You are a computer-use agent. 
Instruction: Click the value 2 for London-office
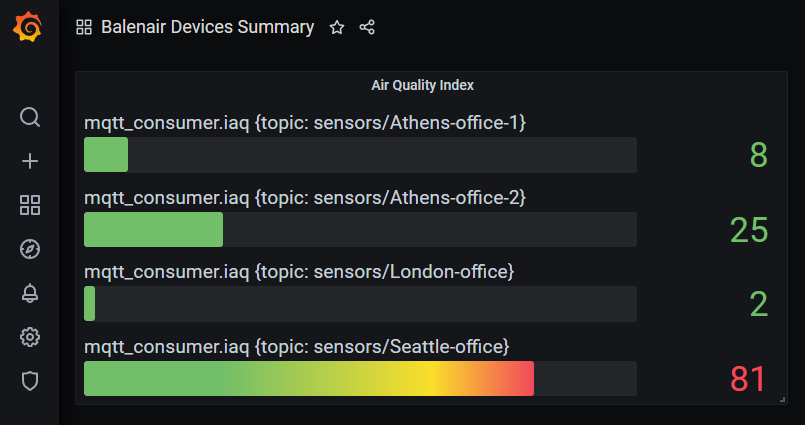(x=759, y=304)
